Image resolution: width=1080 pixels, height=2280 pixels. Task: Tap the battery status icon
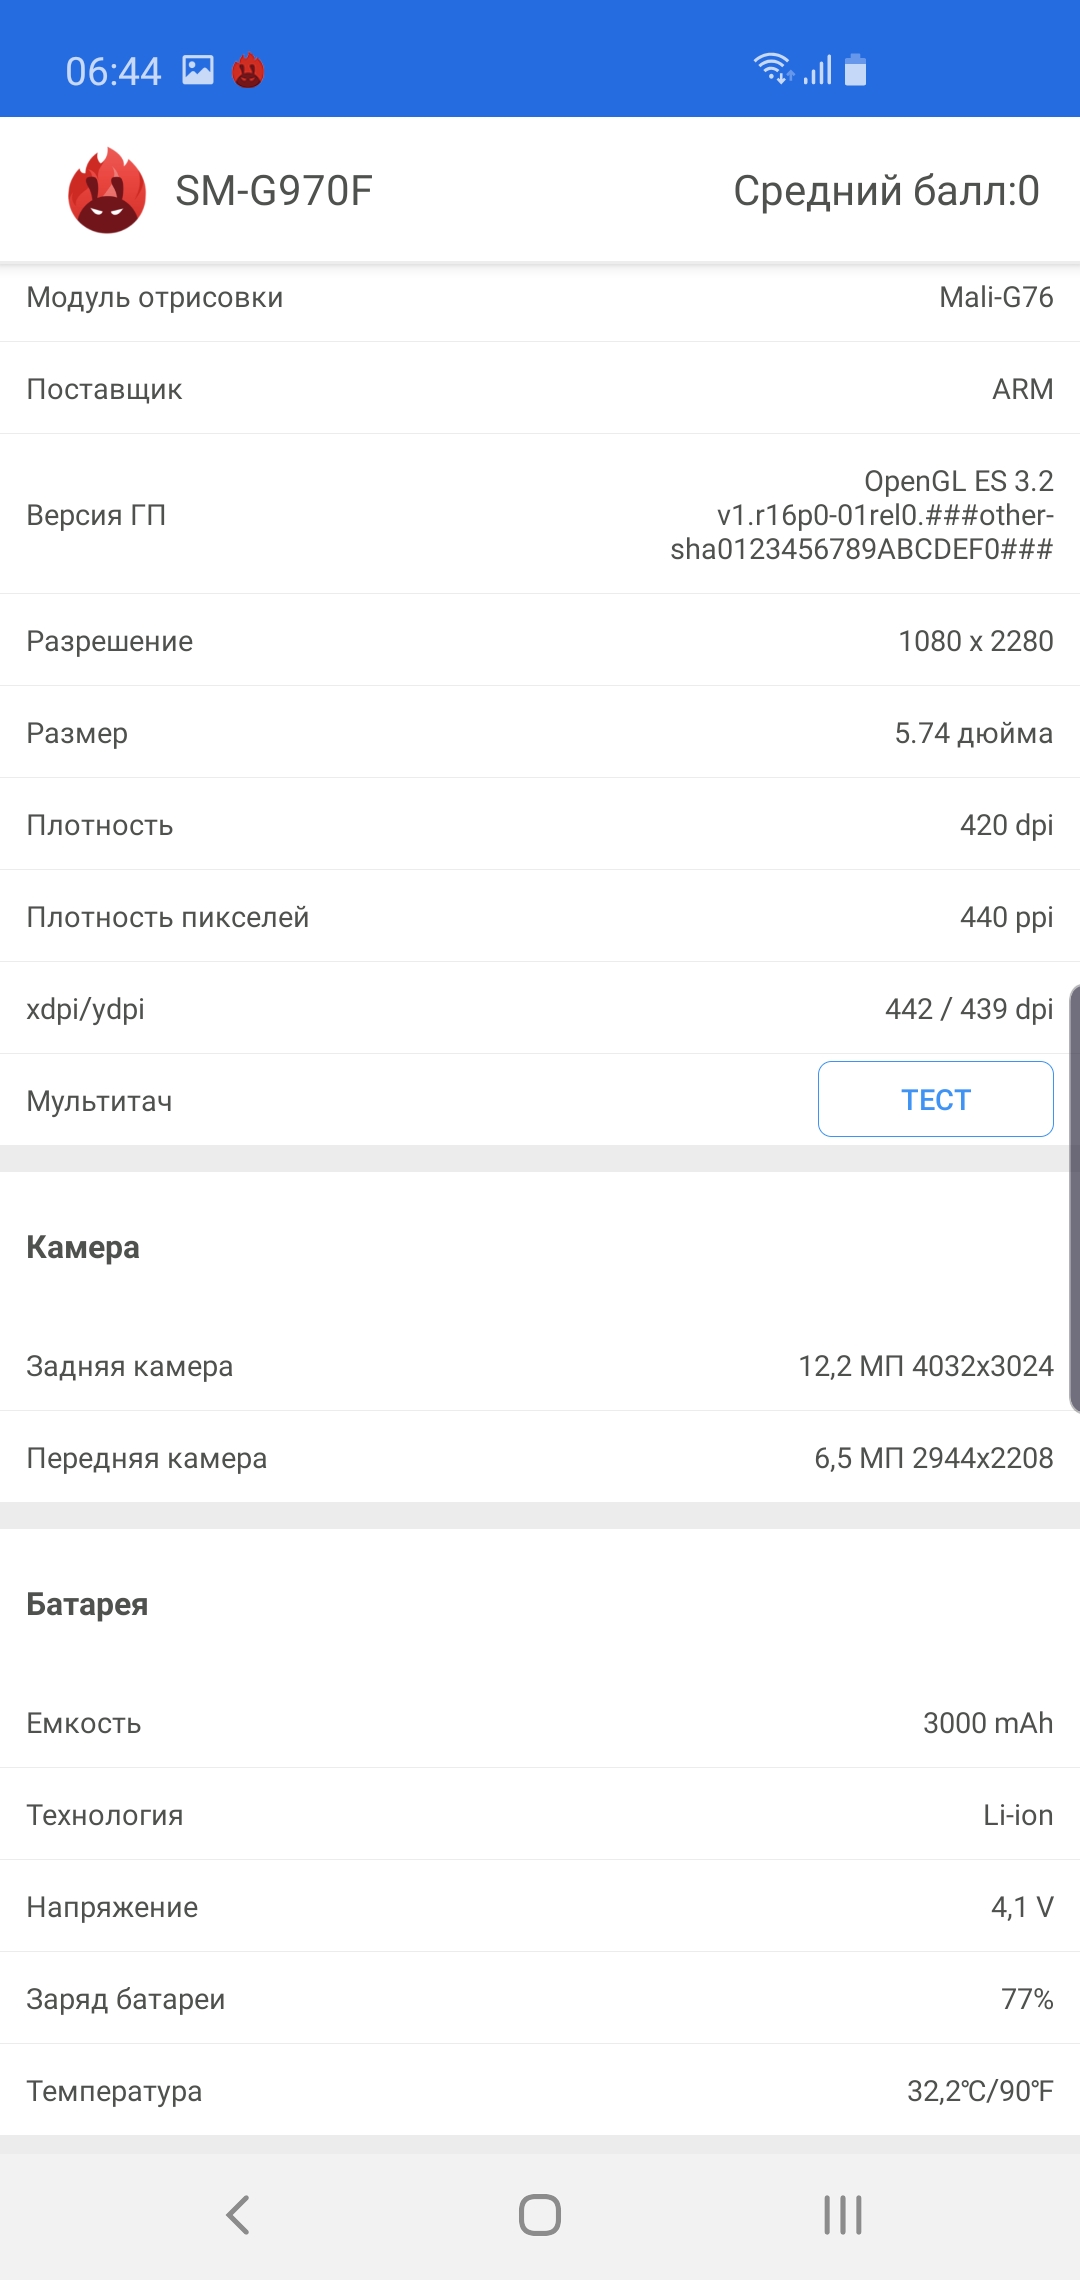[x=855, y=70]
